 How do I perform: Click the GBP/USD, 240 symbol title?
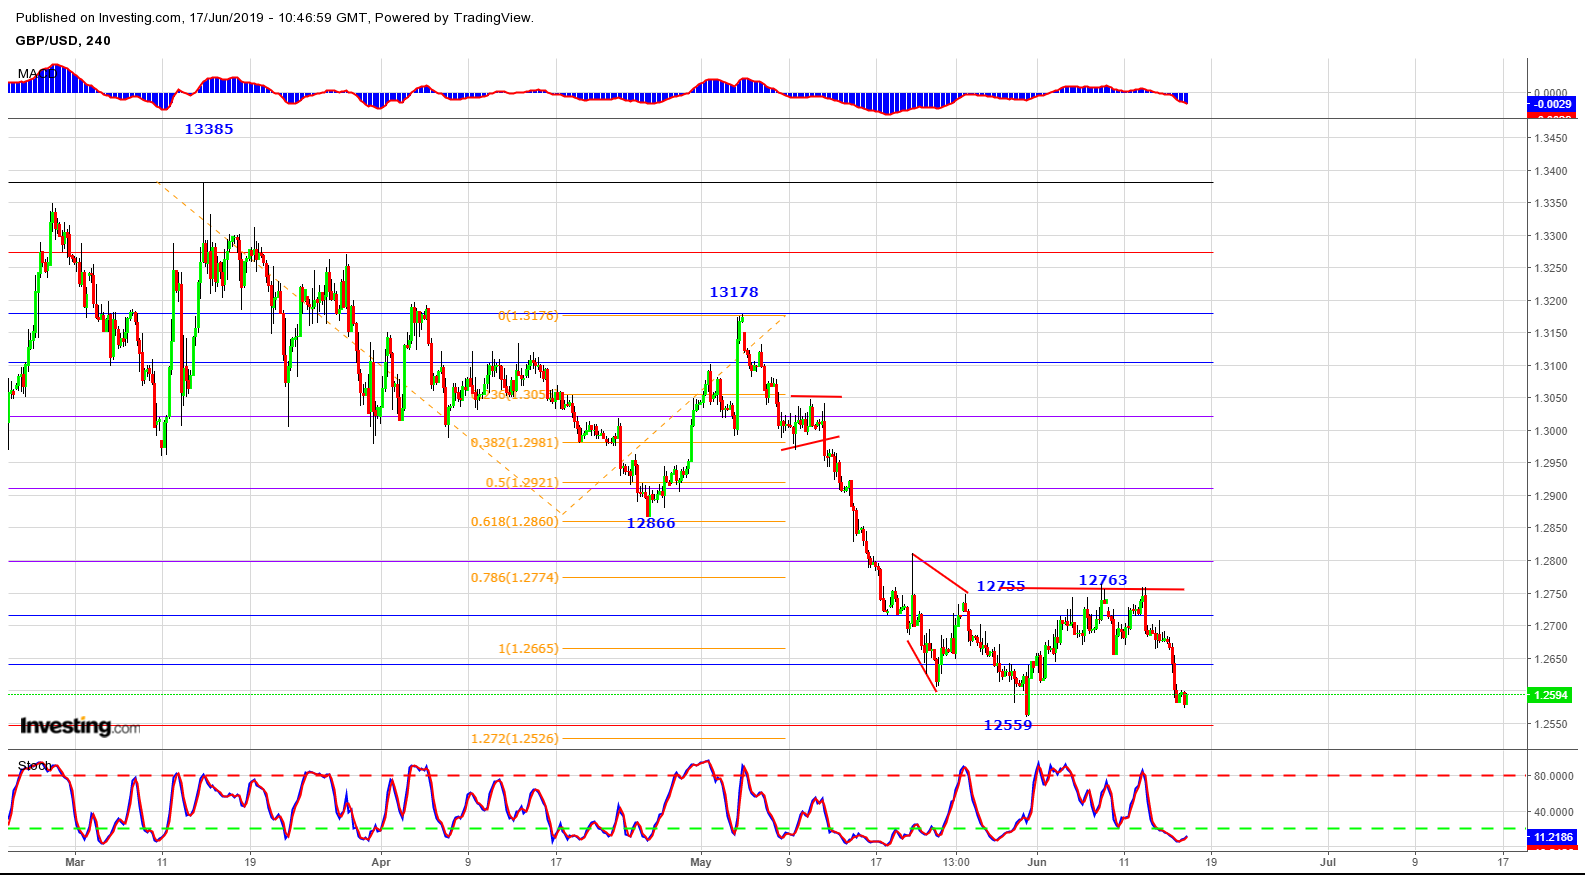63,41
